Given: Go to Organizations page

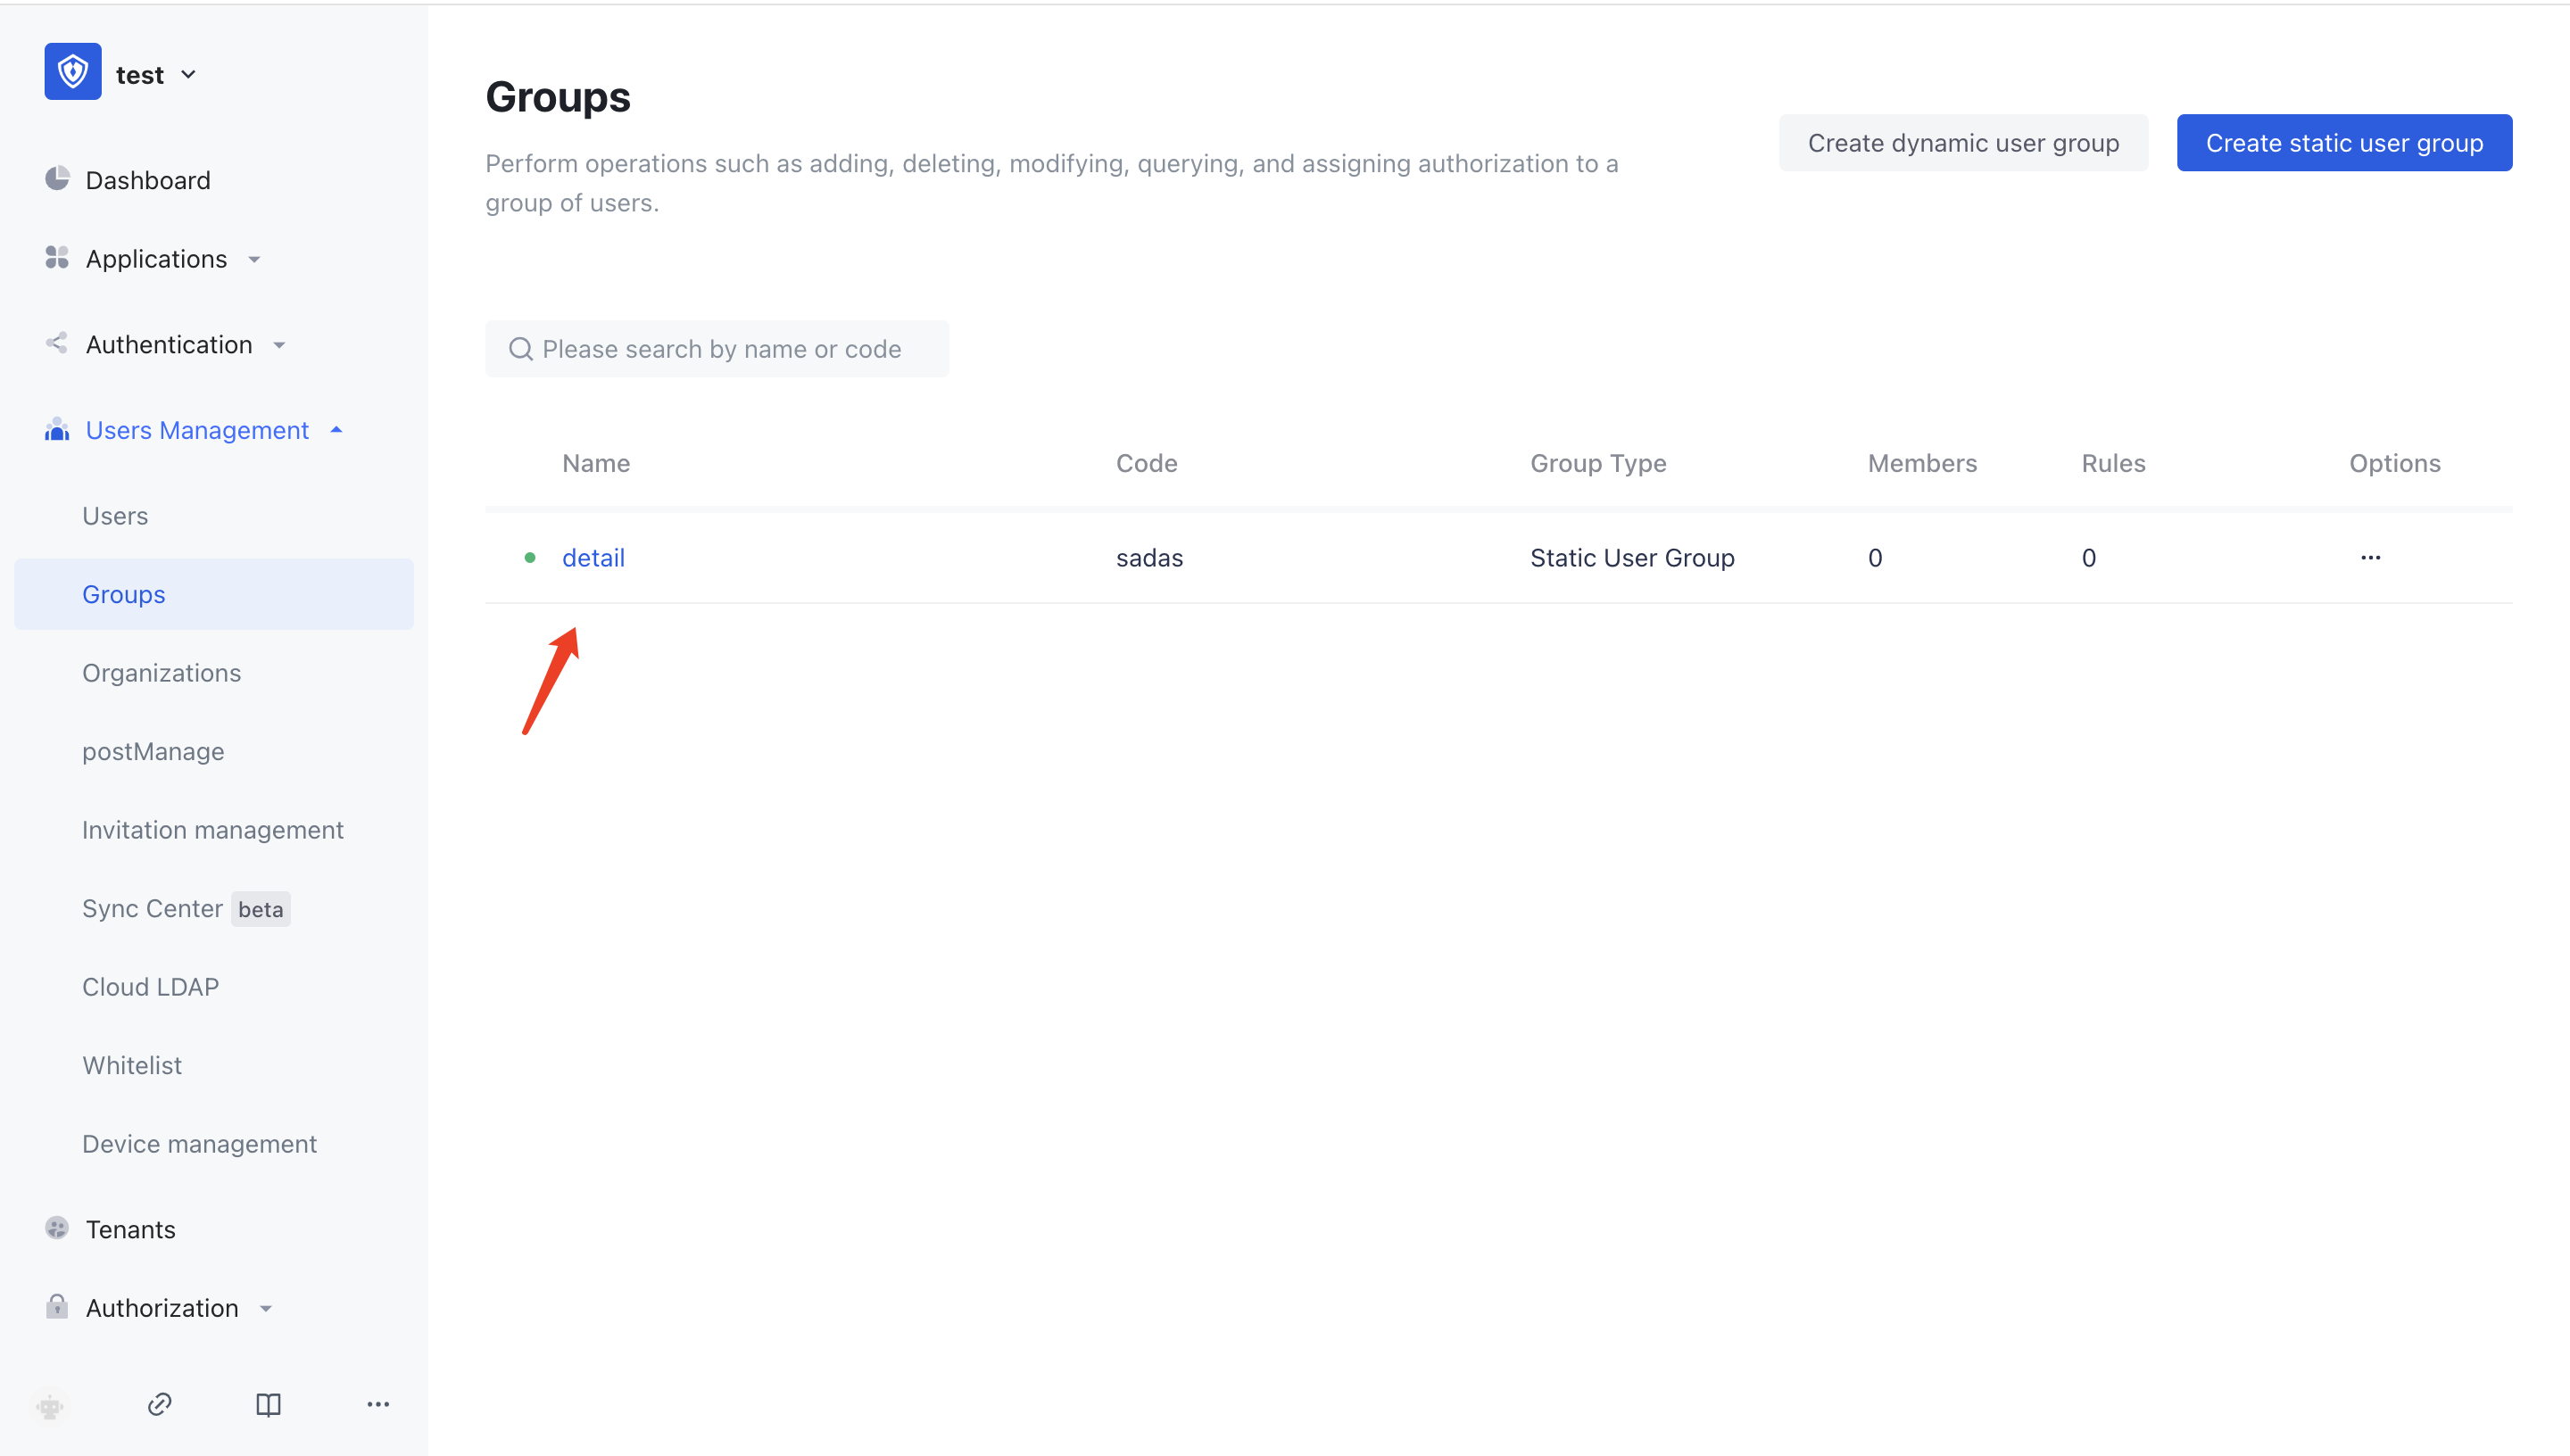Looking at the screenshot, I should tap(161, 673).
